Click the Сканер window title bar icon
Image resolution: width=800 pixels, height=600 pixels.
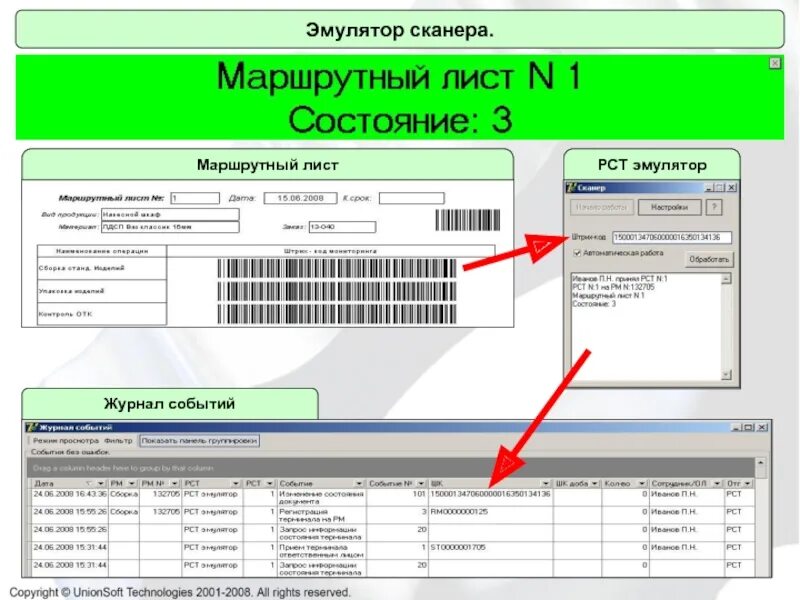click(571, 188)
